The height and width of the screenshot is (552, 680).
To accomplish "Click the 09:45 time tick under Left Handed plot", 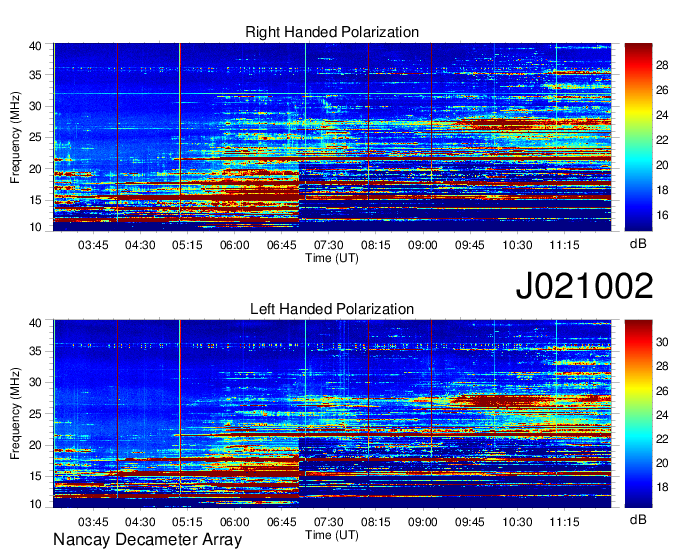I will [470, 522].
